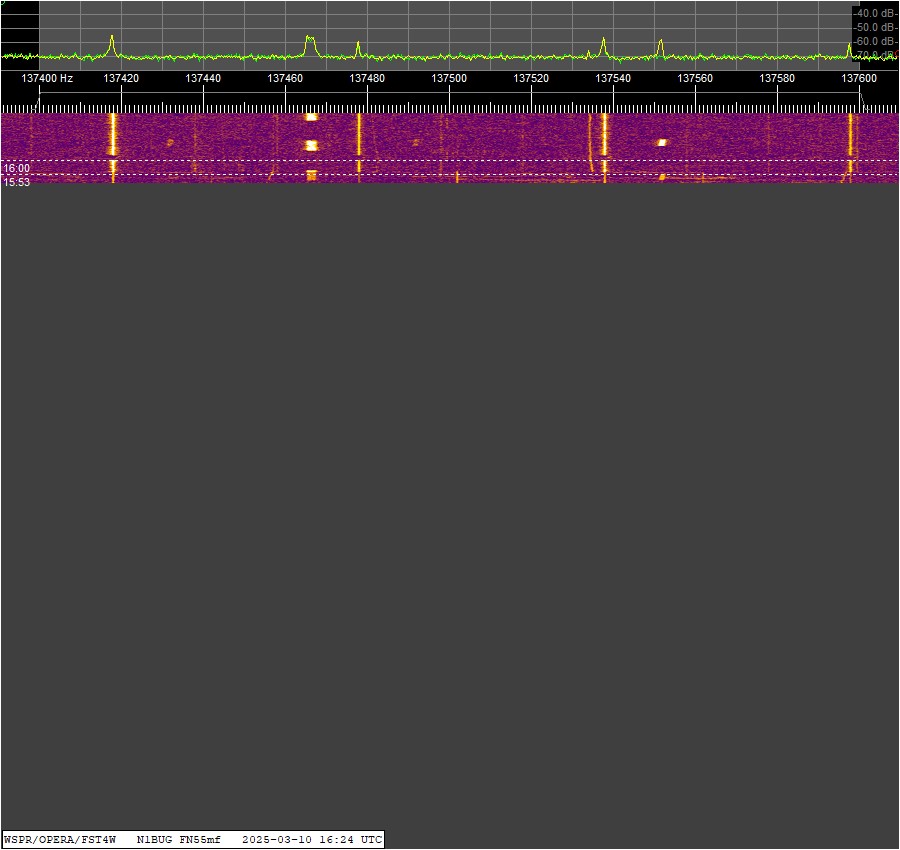Image resolution: width=900 pixels, height=850 pixels.
Task: Click the 137460 frequency scale label
Action: point(285,78)
